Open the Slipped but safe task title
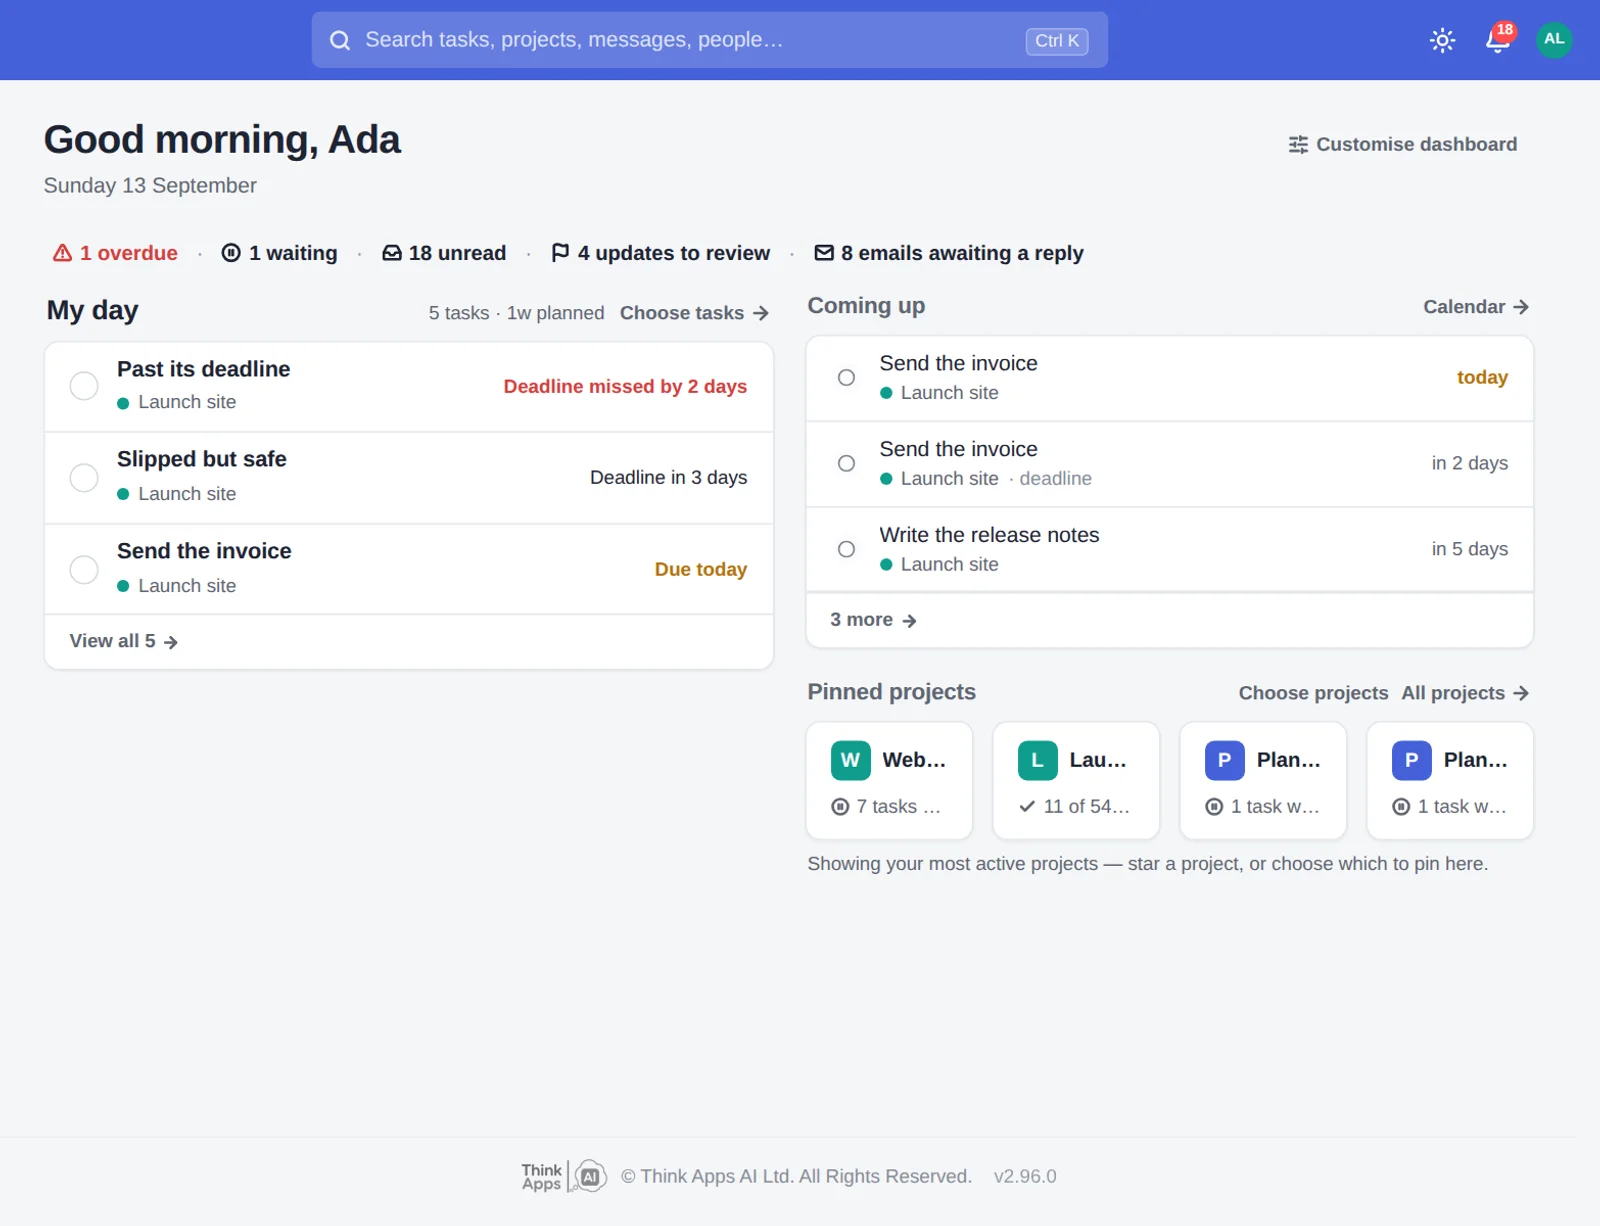The width and height of the screenshot is (1600, 1226). click(202, 459)
